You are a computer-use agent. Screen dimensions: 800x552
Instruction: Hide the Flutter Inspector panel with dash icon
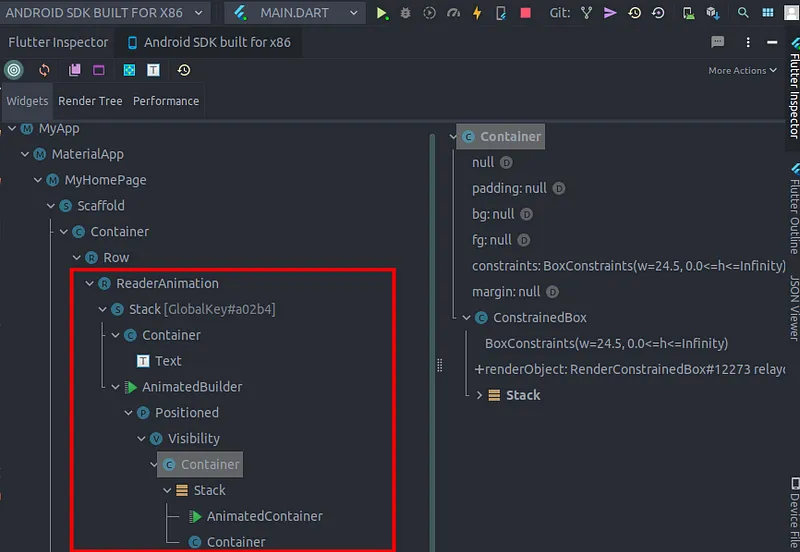tap(772, 42)
